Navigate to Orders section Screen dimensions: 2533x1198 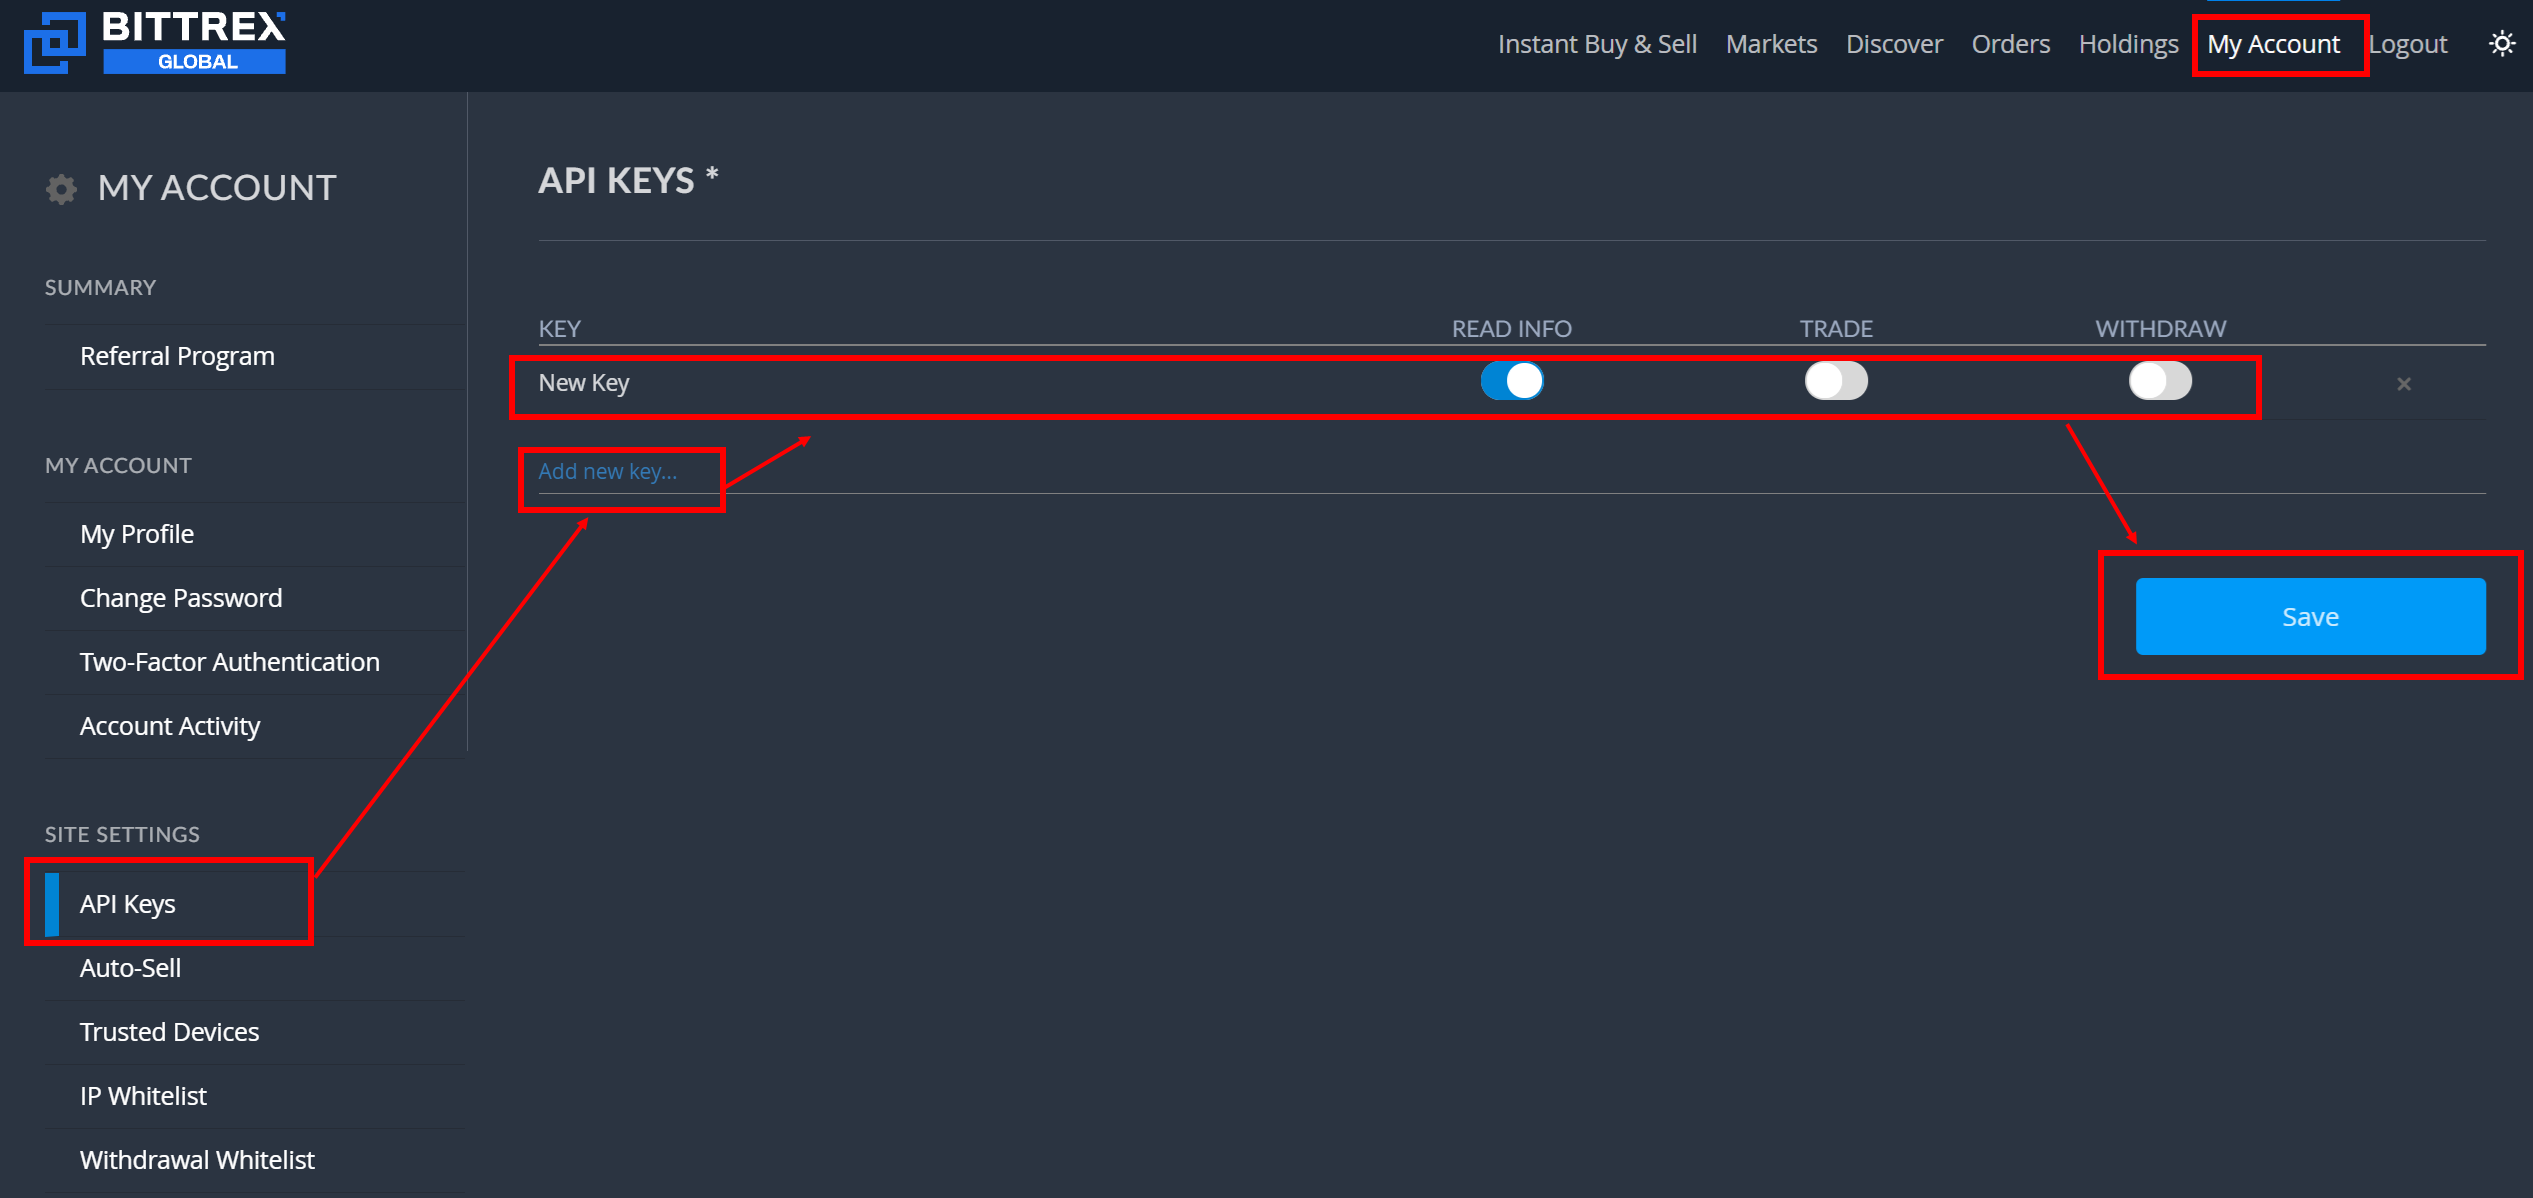[x=2008, y=44]
